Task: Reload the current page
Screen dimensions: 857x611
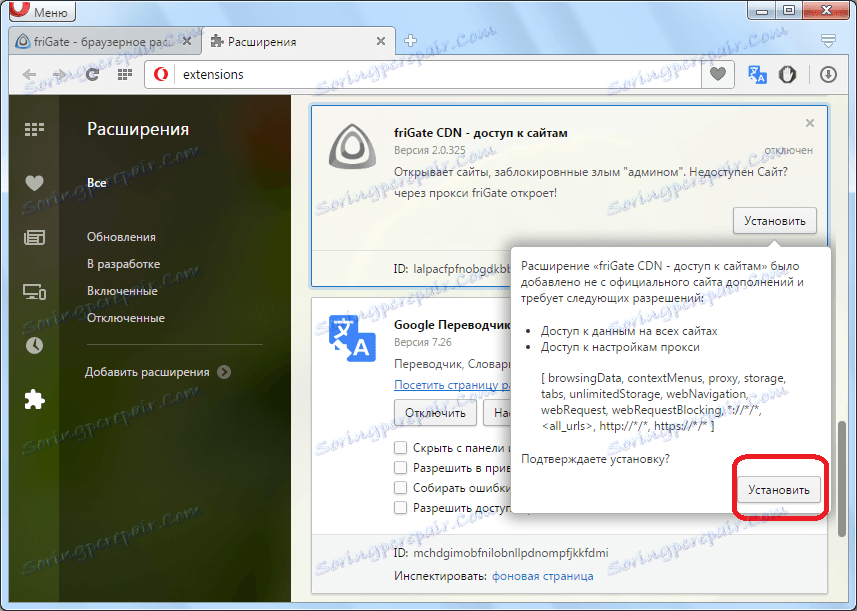Action: pyautogui.click(x=92, y=74)
